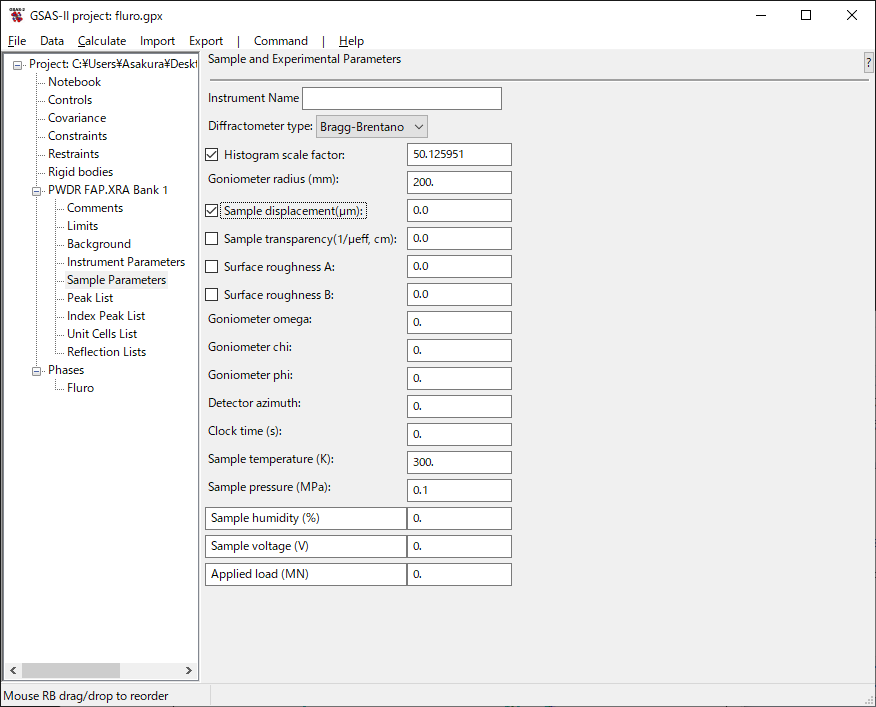The width and height of the screenshot is (876, 707).
Task: Uncheck Histogram scale factor refinement checkbox
Action: pyautogui.click(x=211, y=155)
